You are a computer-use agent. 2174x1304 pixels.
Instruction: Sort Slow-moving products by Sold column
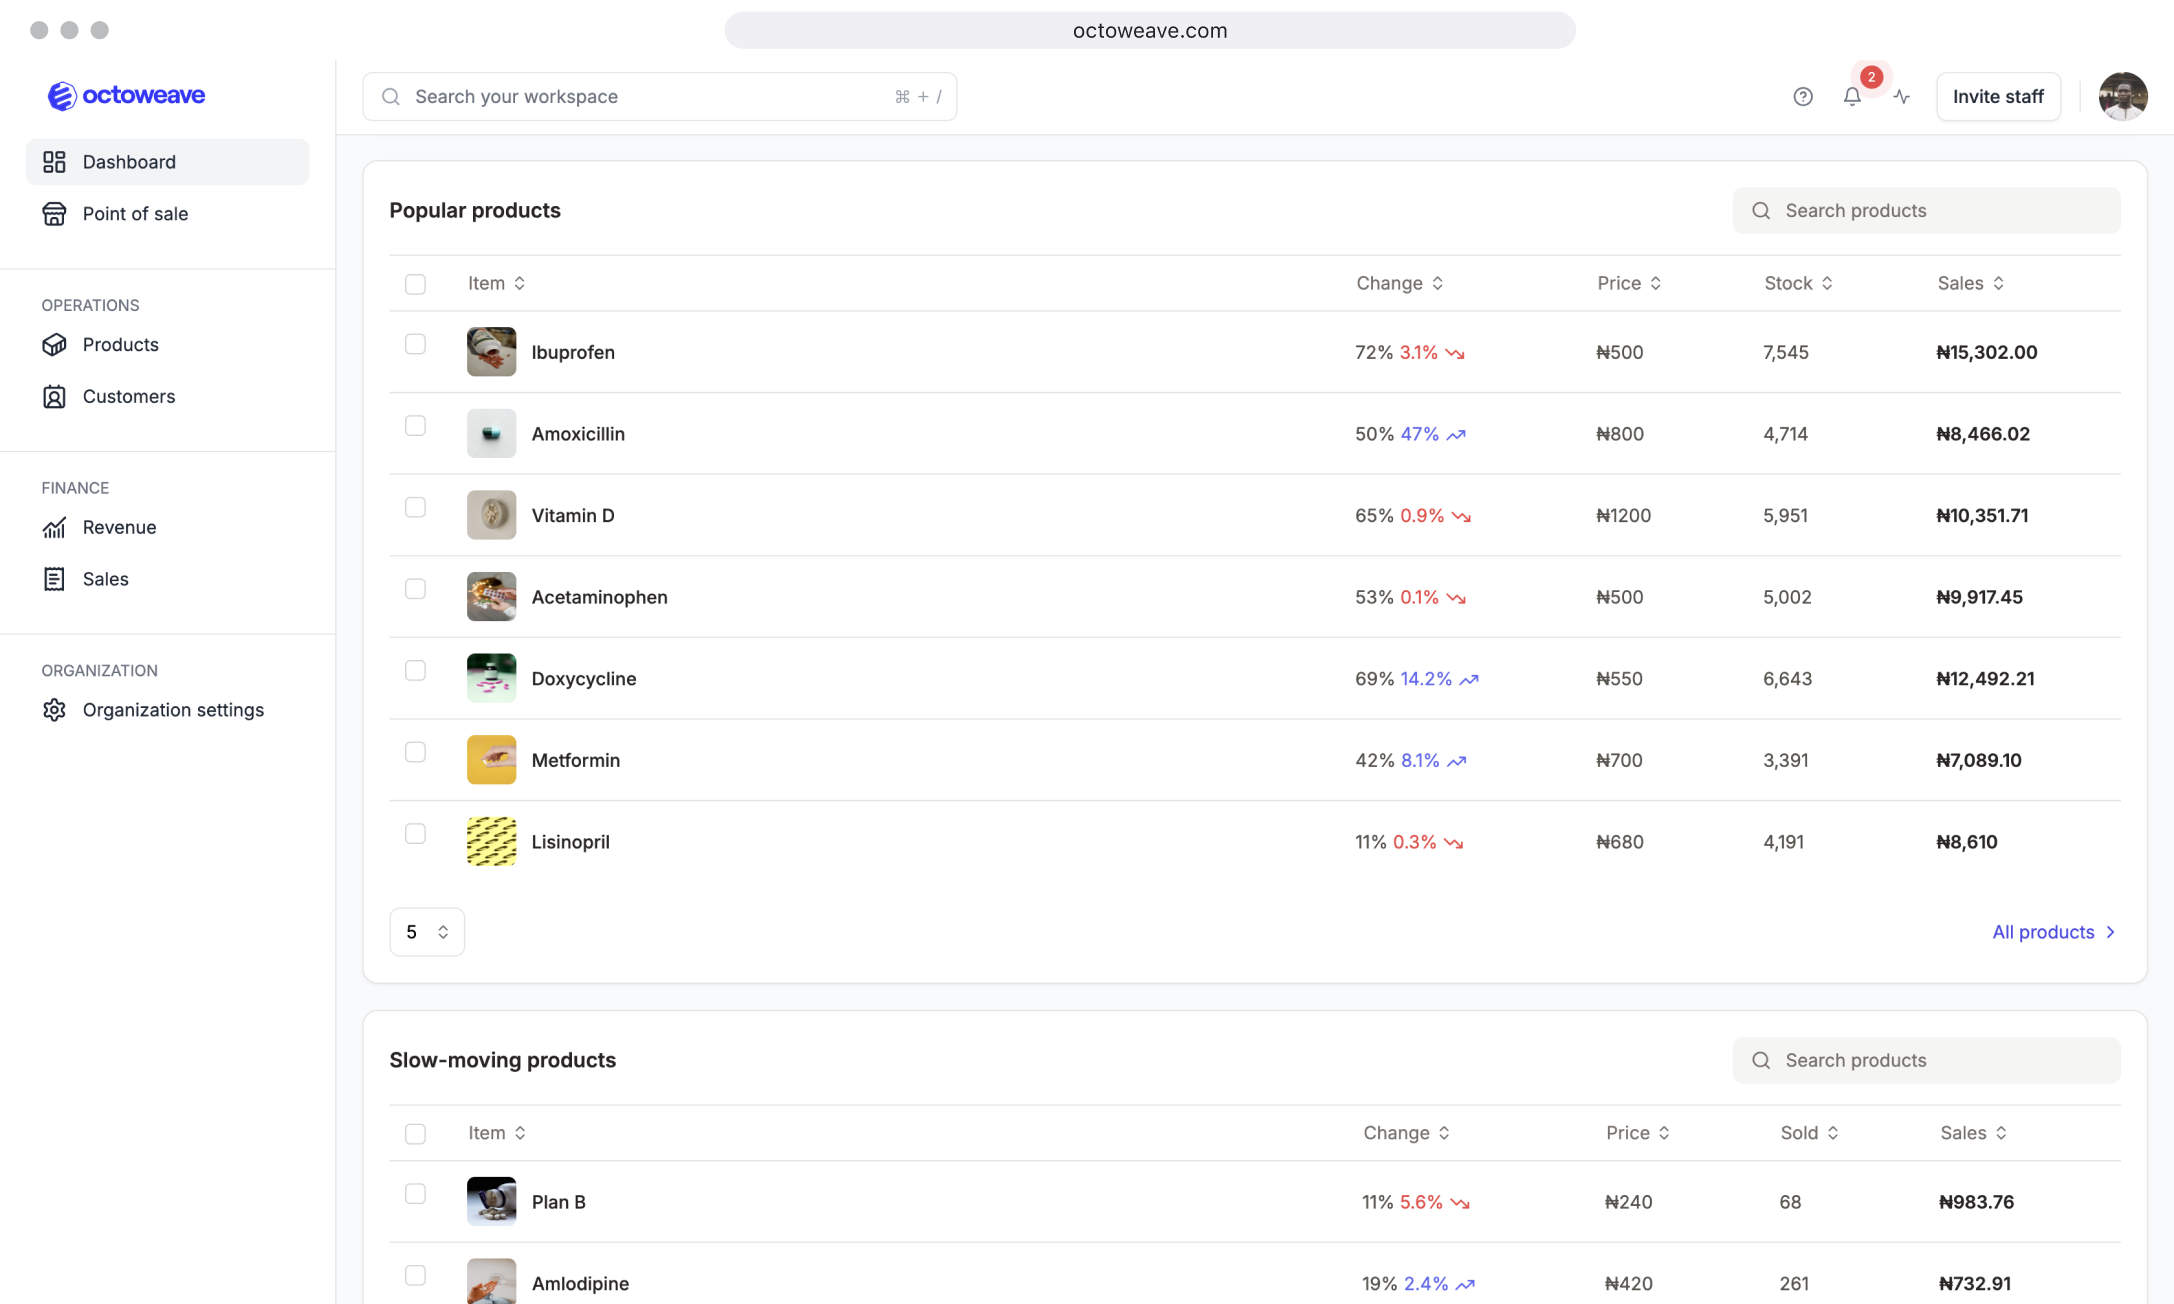(x=1808, y=1133)
